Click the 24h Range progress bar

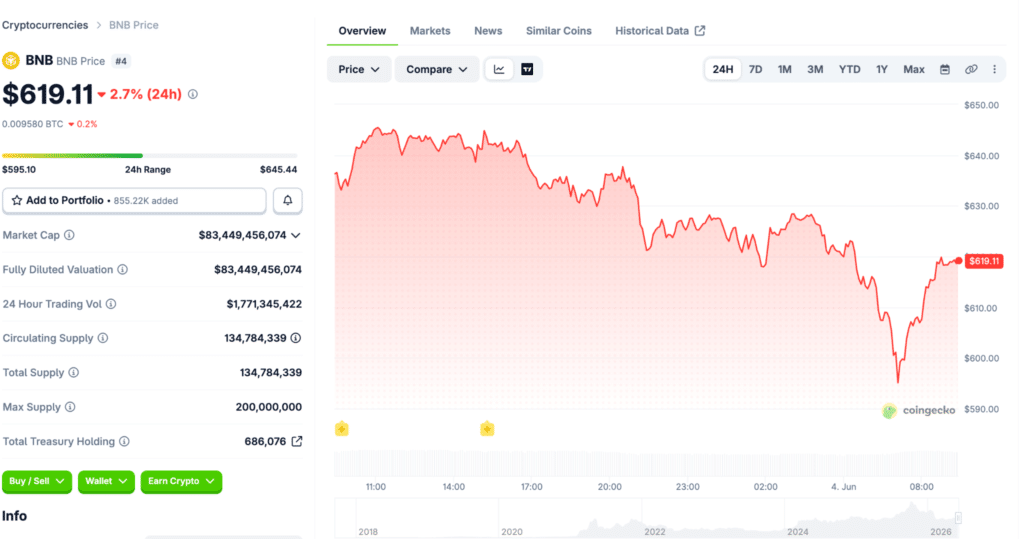point(150,155)
